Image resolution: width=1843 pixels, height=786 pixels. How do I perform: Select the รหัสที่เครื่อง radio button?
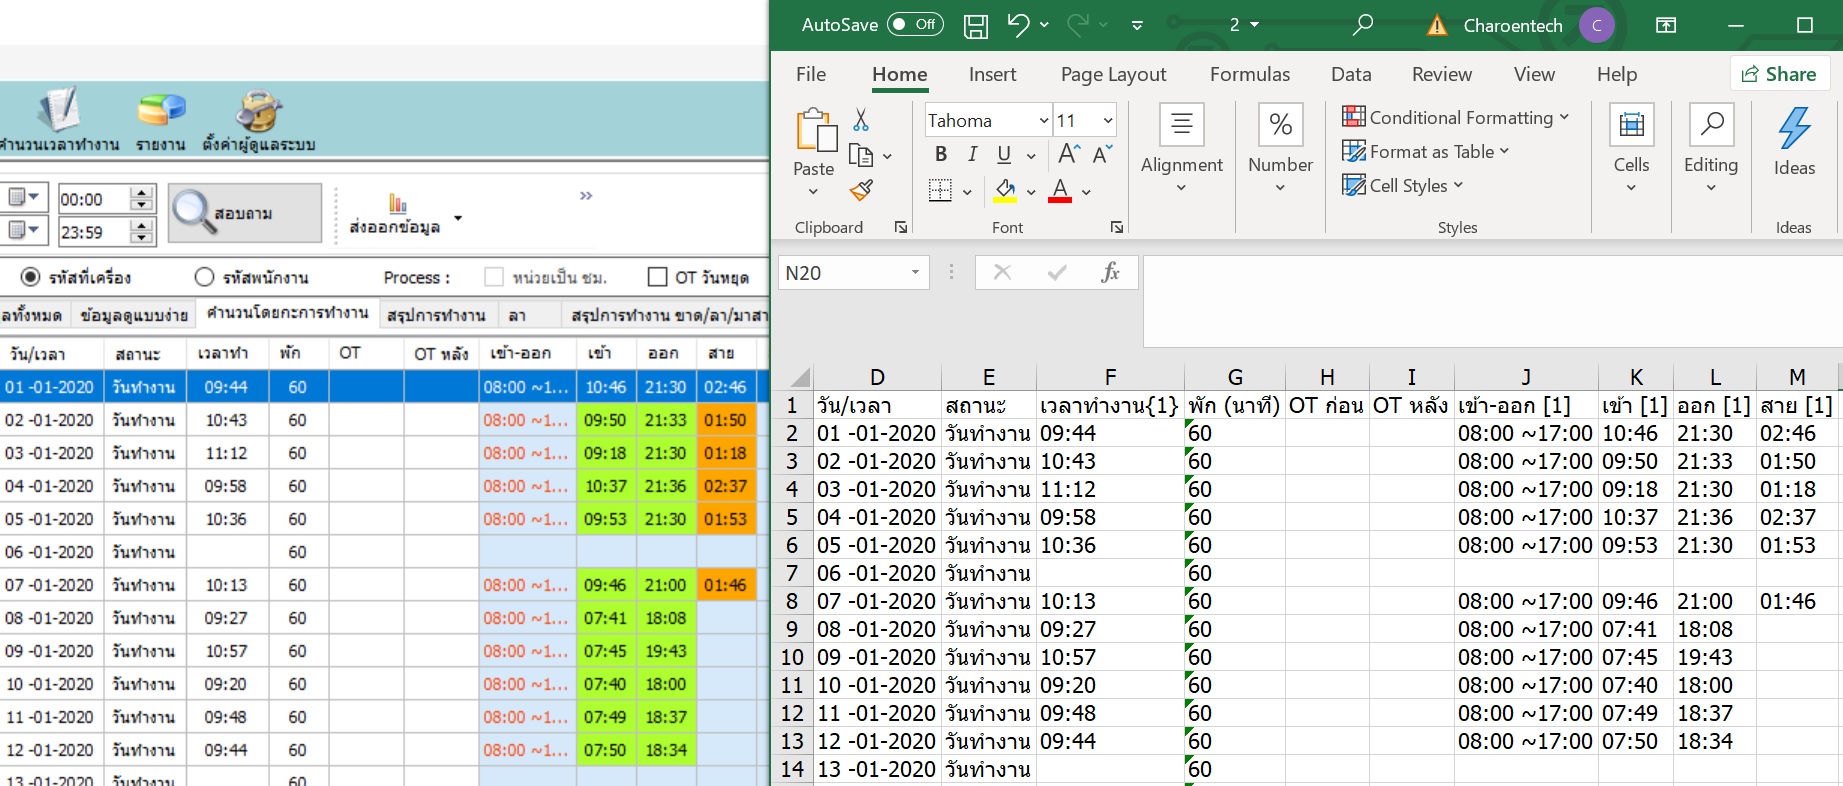(31, 277)
